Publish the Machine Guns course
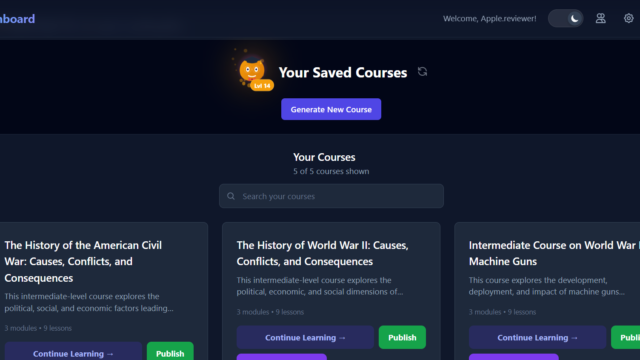The image size is (640, 360). point(626,338)
